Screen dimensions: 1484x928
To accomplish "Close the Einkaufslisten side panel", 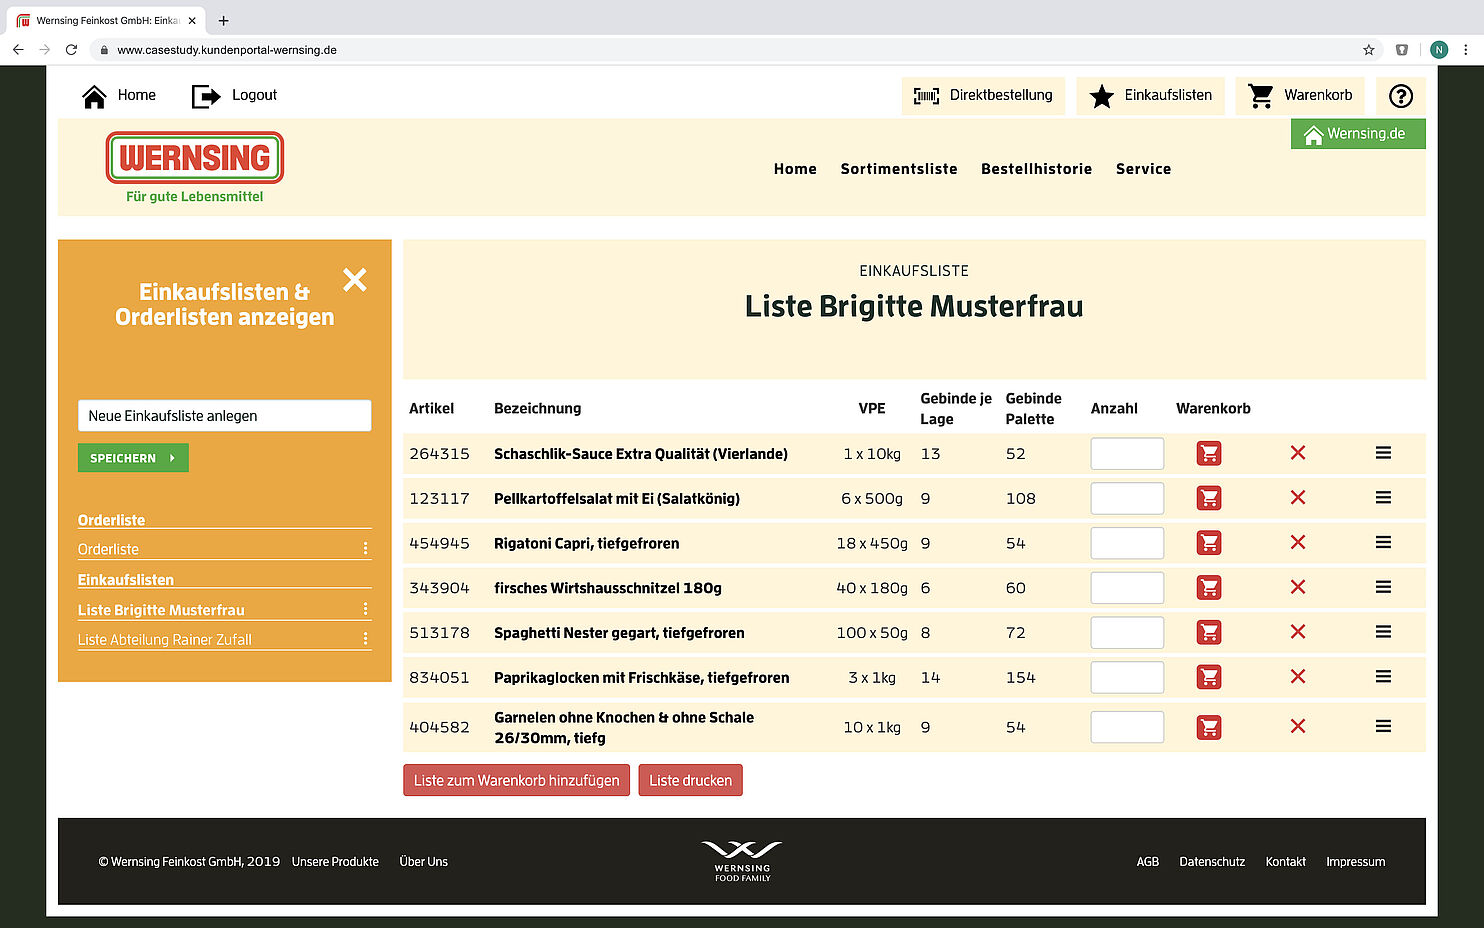I will tap(355, 280).
